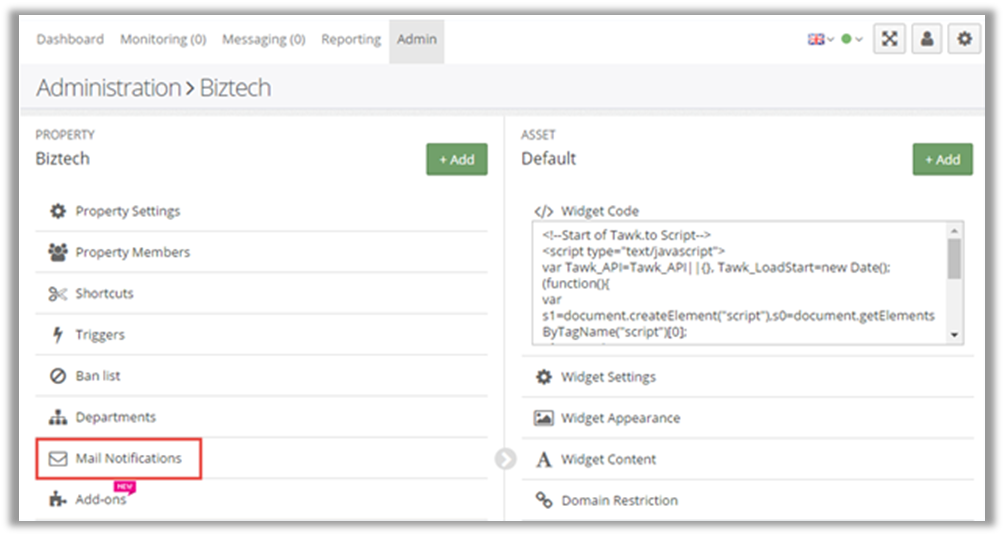
Task: Open the user profile icon
Action: (x=927, y=39)
